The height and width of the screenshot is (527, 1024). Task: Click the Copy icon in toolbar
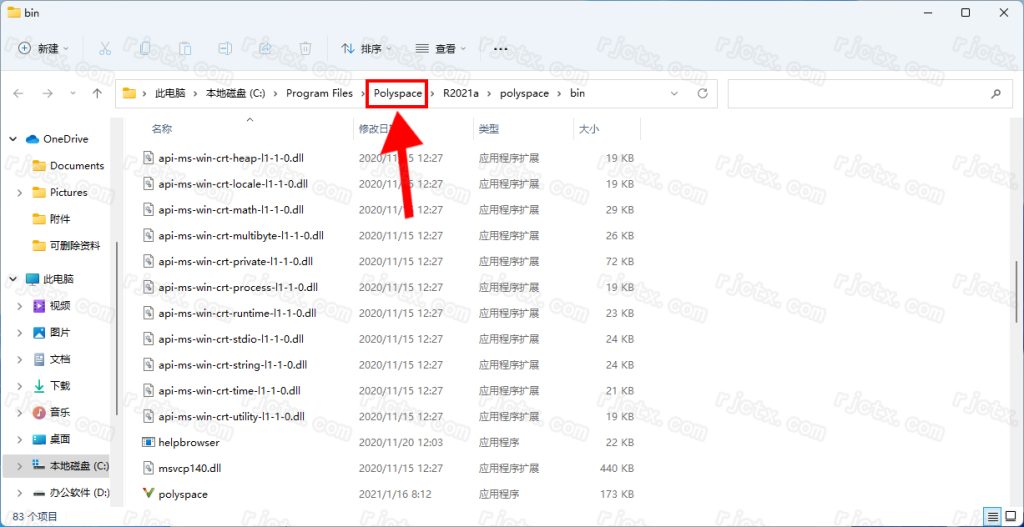coord(146,48)
